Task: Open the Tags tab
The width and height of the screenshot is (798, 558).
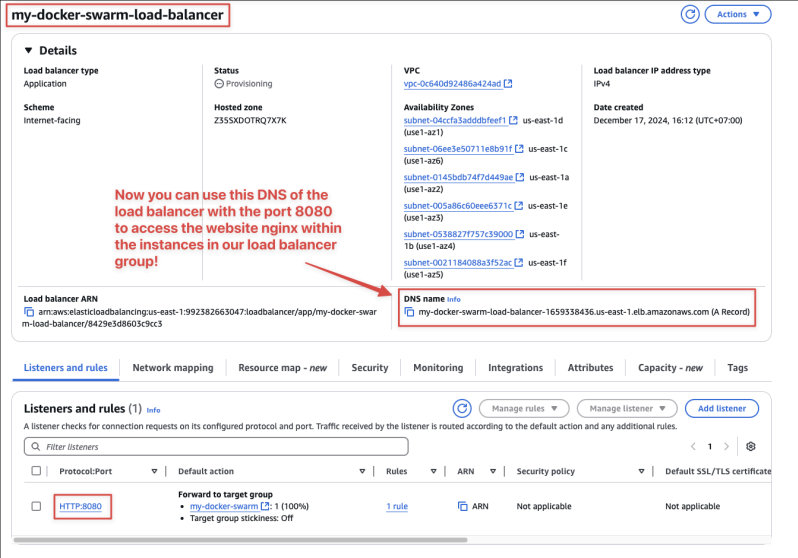Action: (x=737, y=368)
